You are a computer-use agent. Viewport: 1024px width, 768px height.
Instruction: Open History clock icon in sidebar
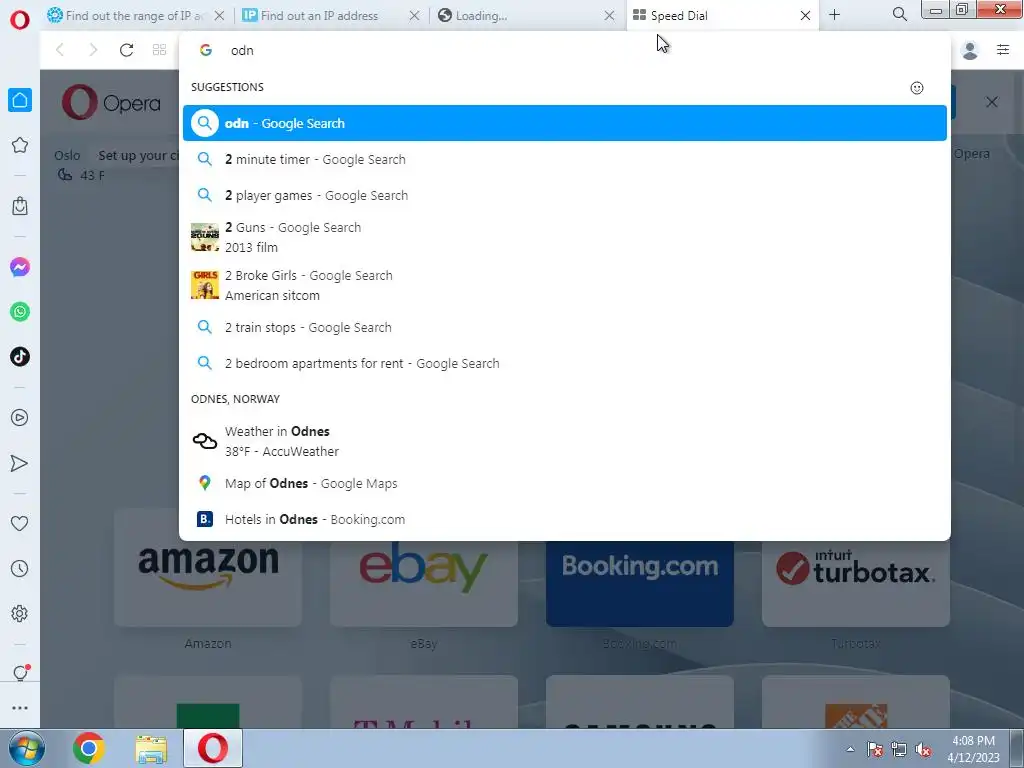(20, 569)
